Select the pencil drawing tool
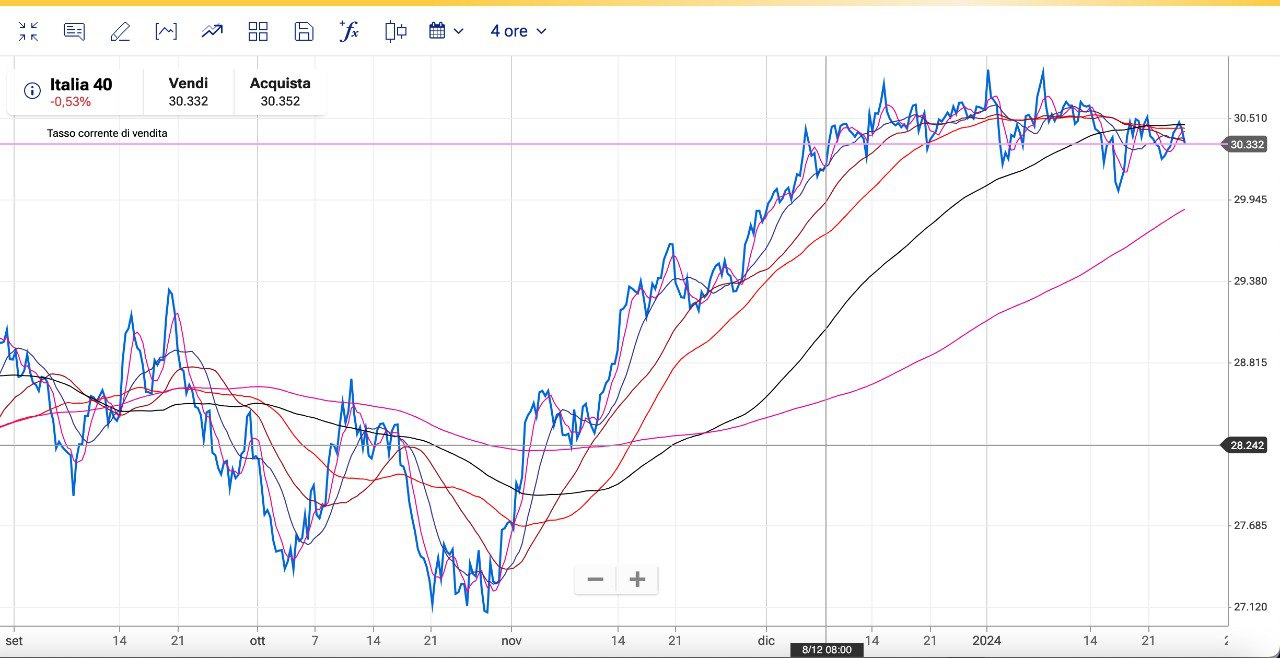Viewport: 1280px width, 658px height. pos(120,31)
